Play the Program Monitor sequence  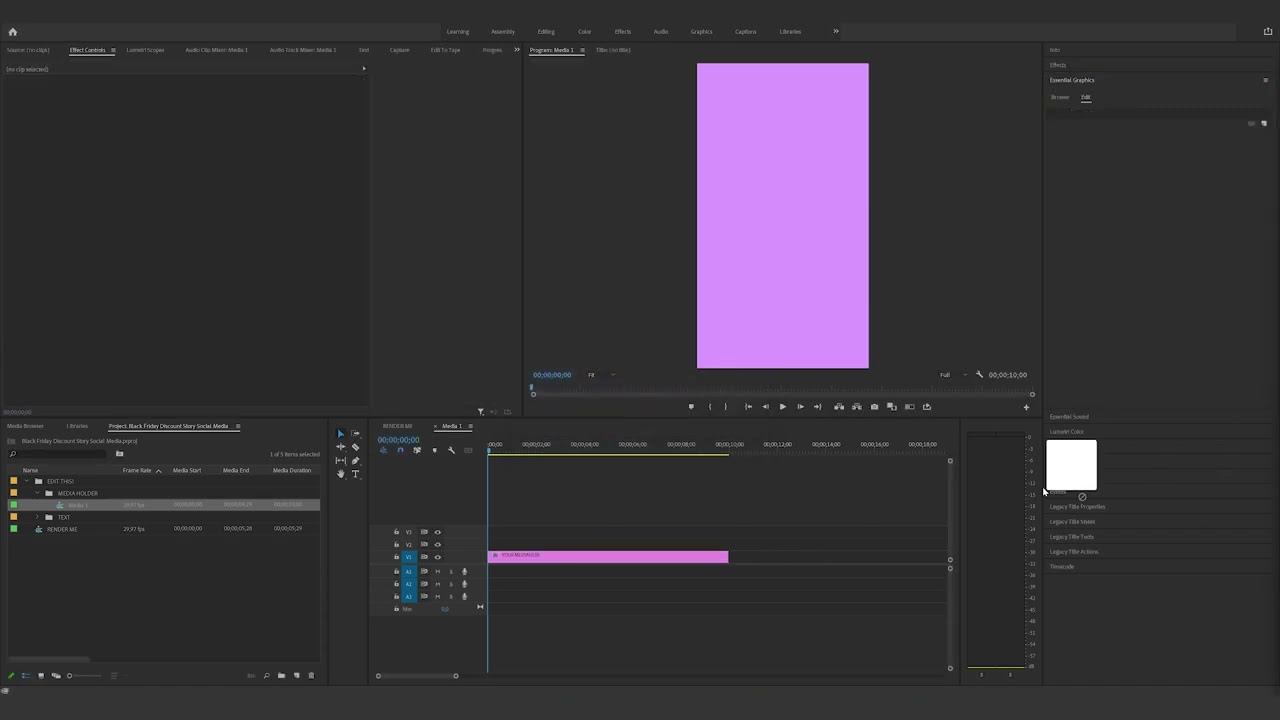(782, 407)
